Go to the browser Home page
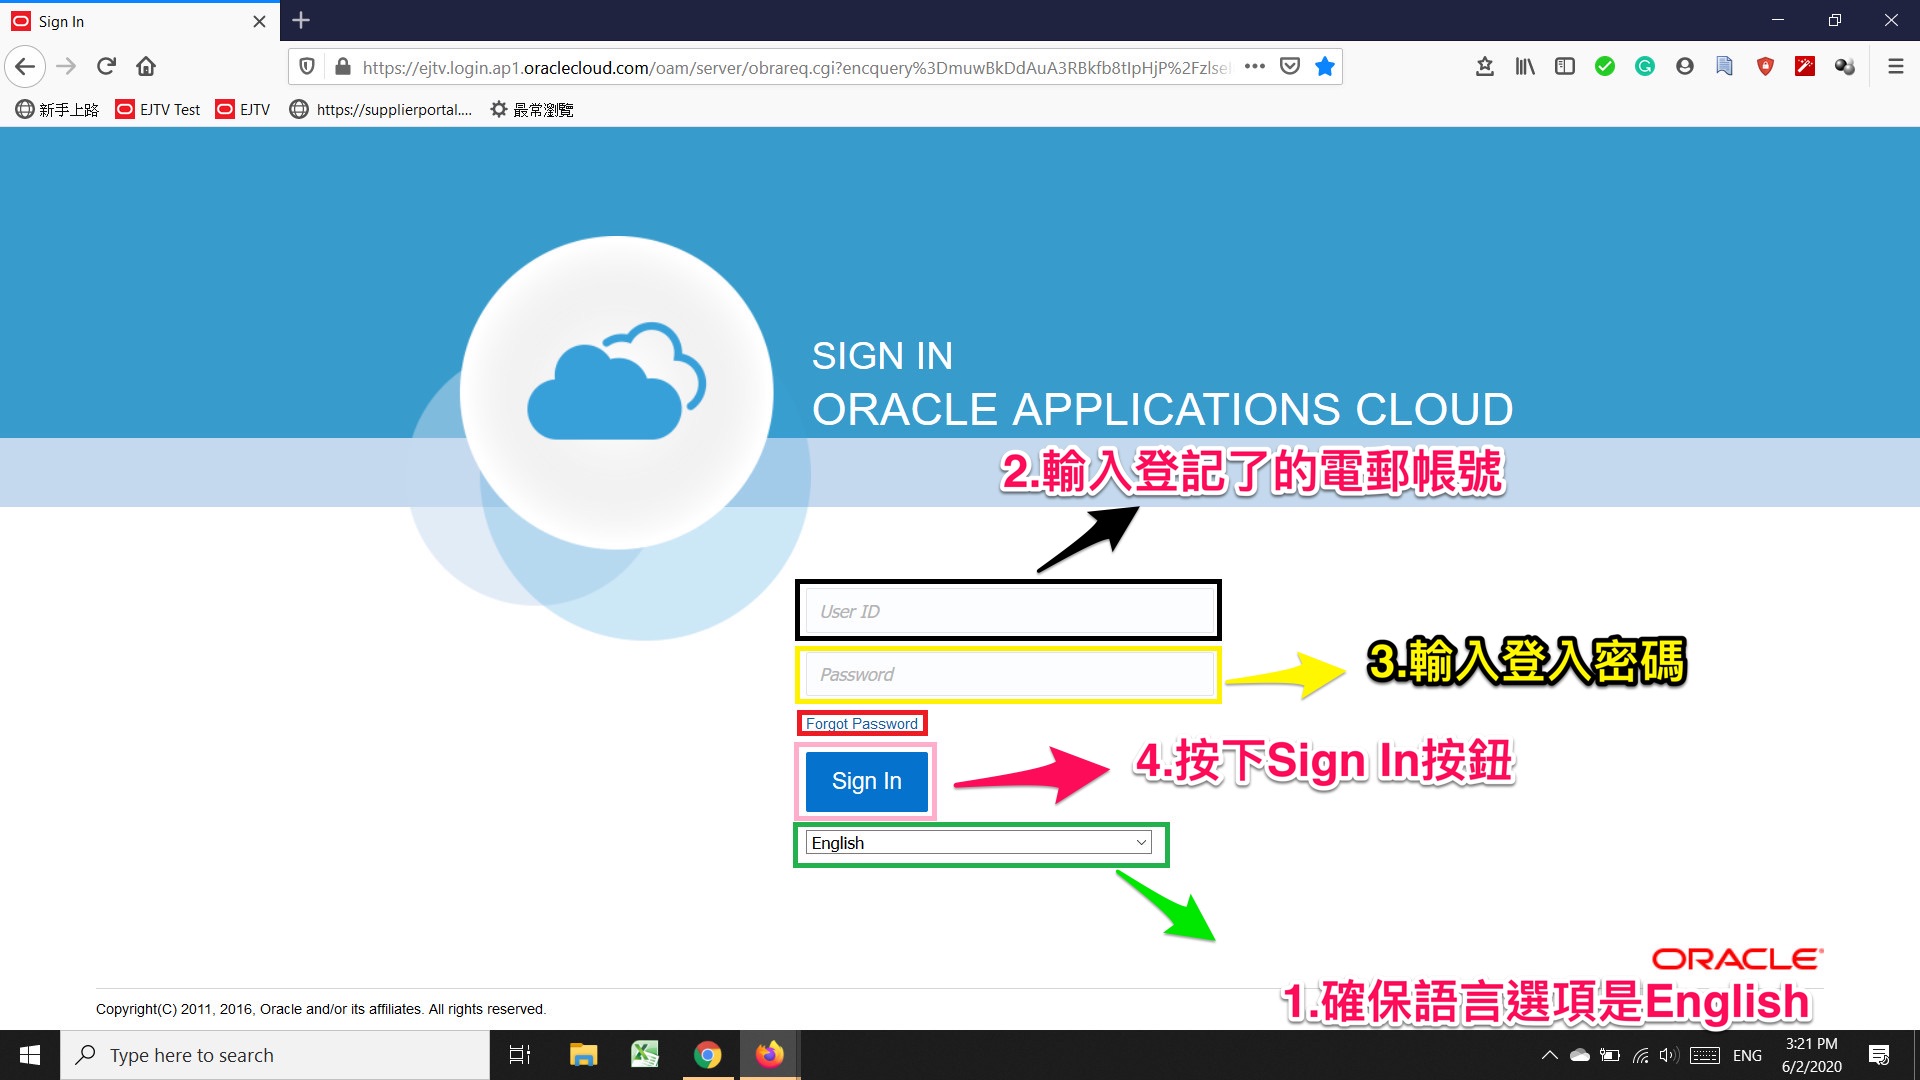 (x=146, y=67)
